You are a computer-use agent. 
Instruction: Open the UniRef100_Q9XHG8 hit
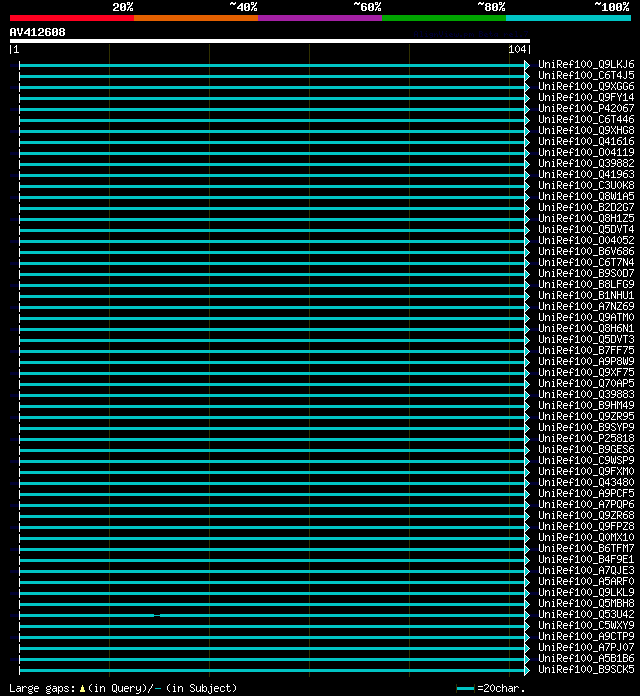click(586, 130)
